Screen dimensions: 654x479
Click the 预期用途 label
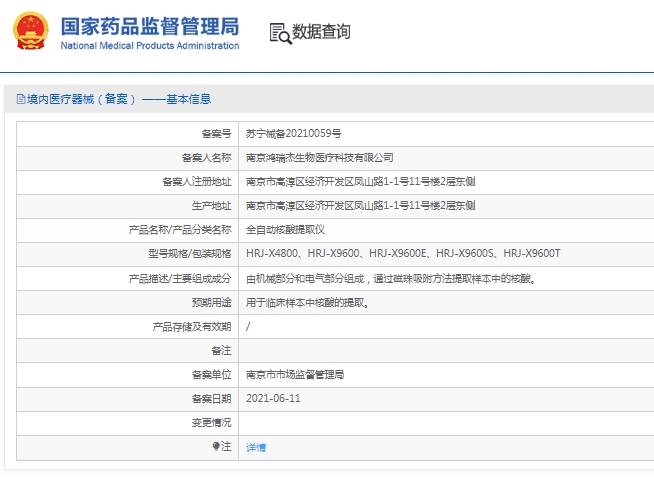click(x=211, y=303)
